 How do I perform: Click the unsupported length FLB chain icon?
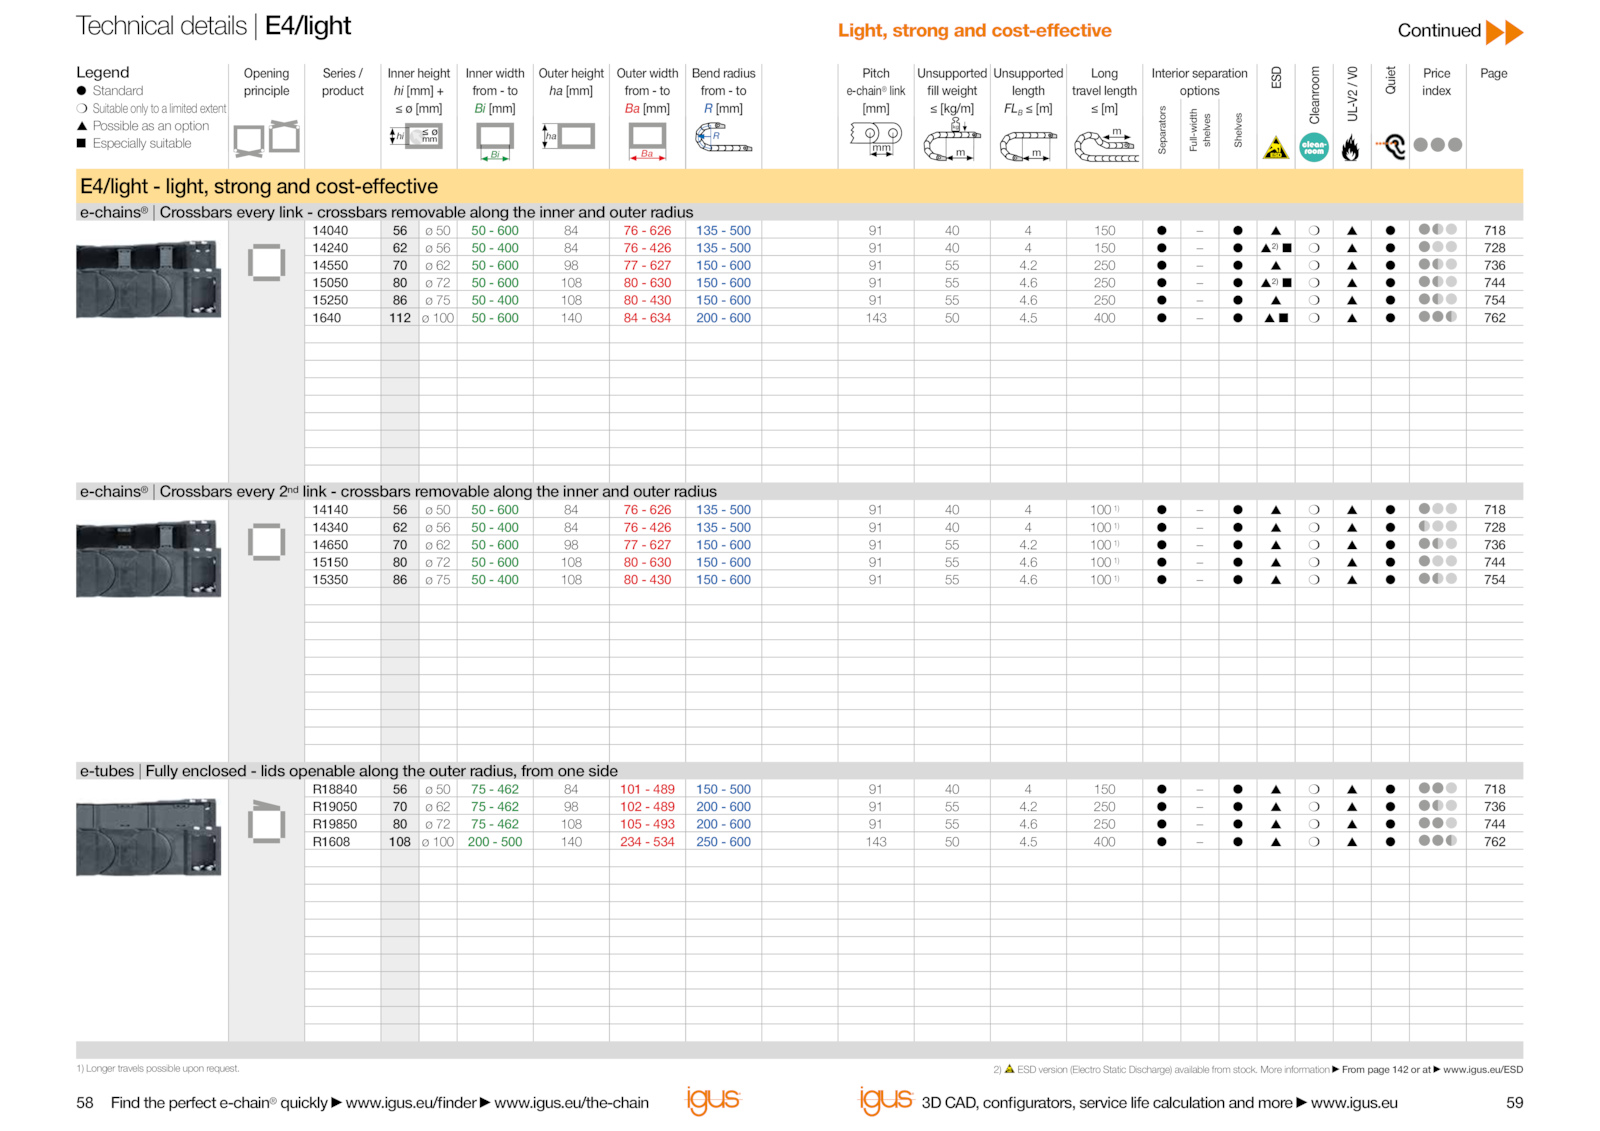[x=1028, y=146]
